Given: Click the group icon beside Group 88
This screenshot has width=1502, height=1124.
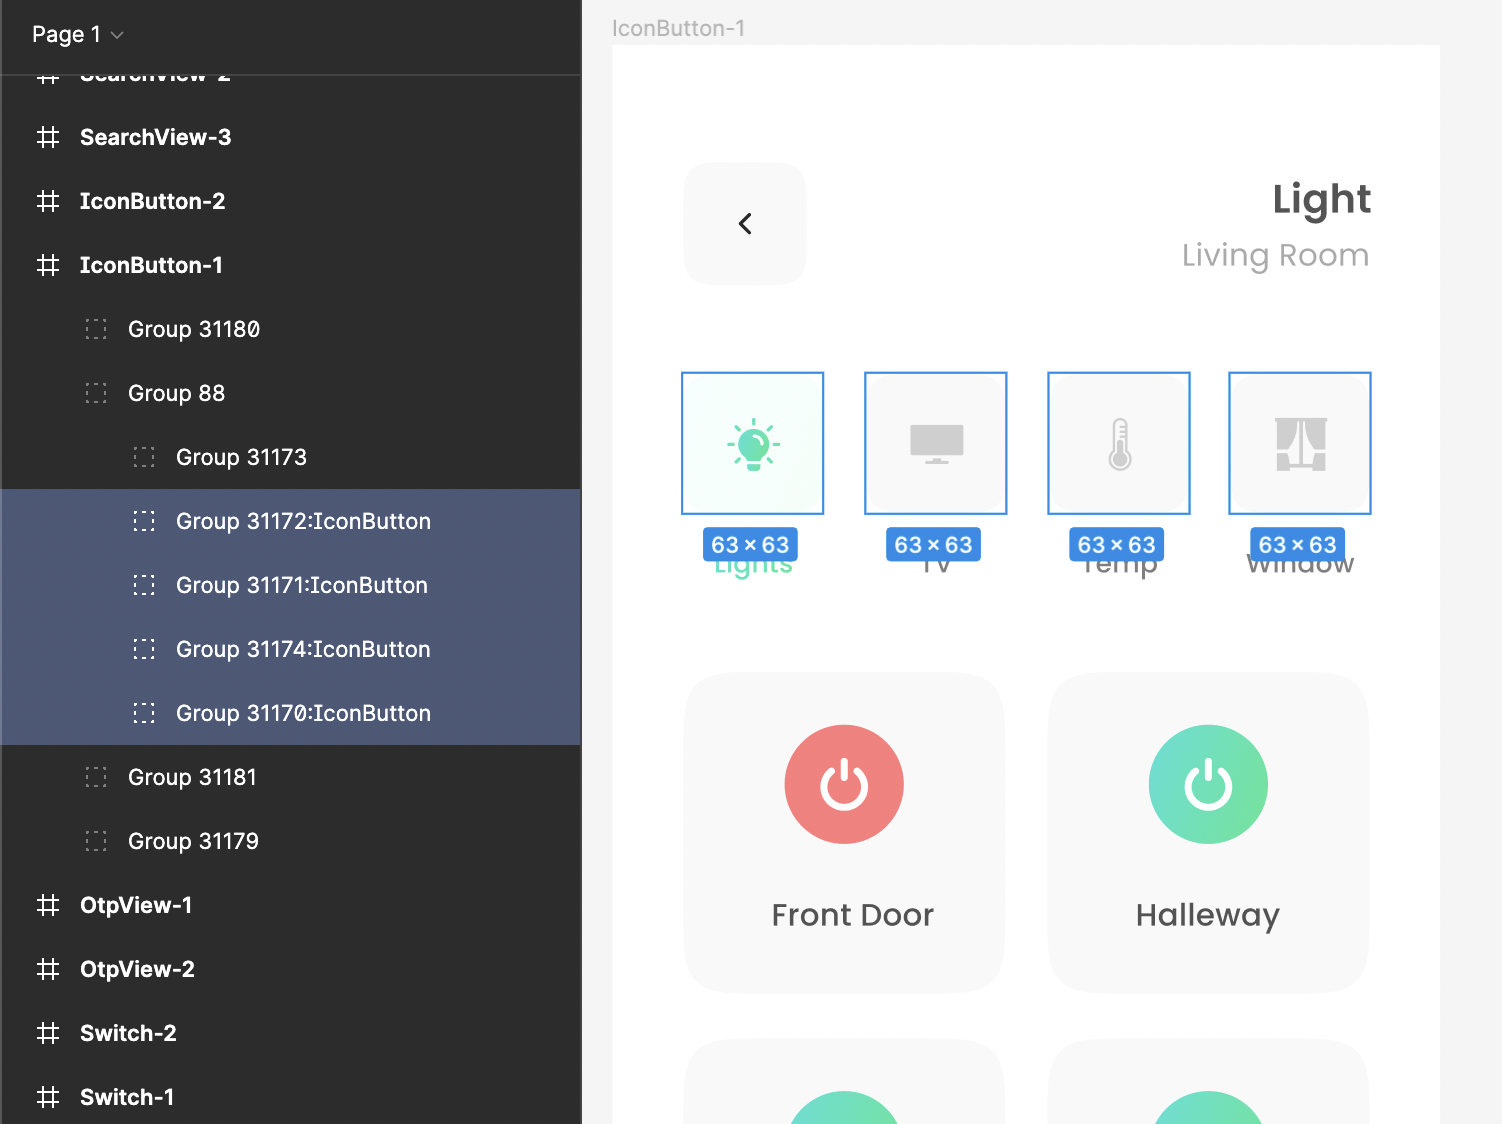Looking at the screenshot, I should pyautogui.click(x=96, y=393).
